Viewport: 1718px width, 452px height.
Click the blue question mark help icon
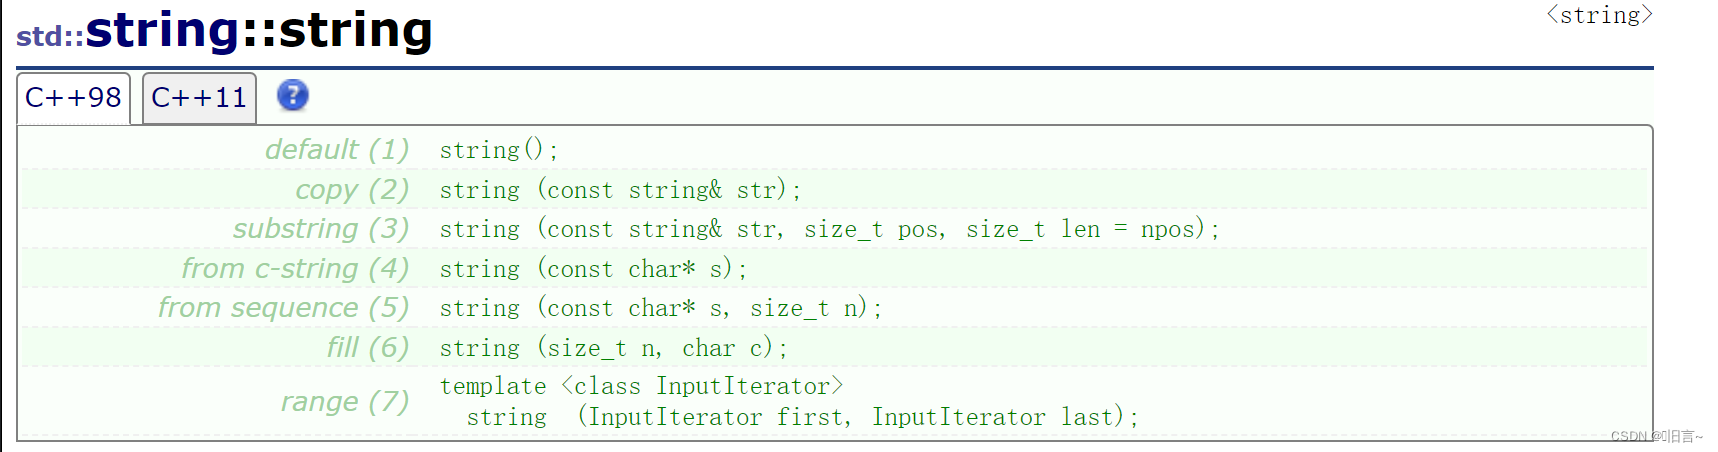(x=292, y=96)
